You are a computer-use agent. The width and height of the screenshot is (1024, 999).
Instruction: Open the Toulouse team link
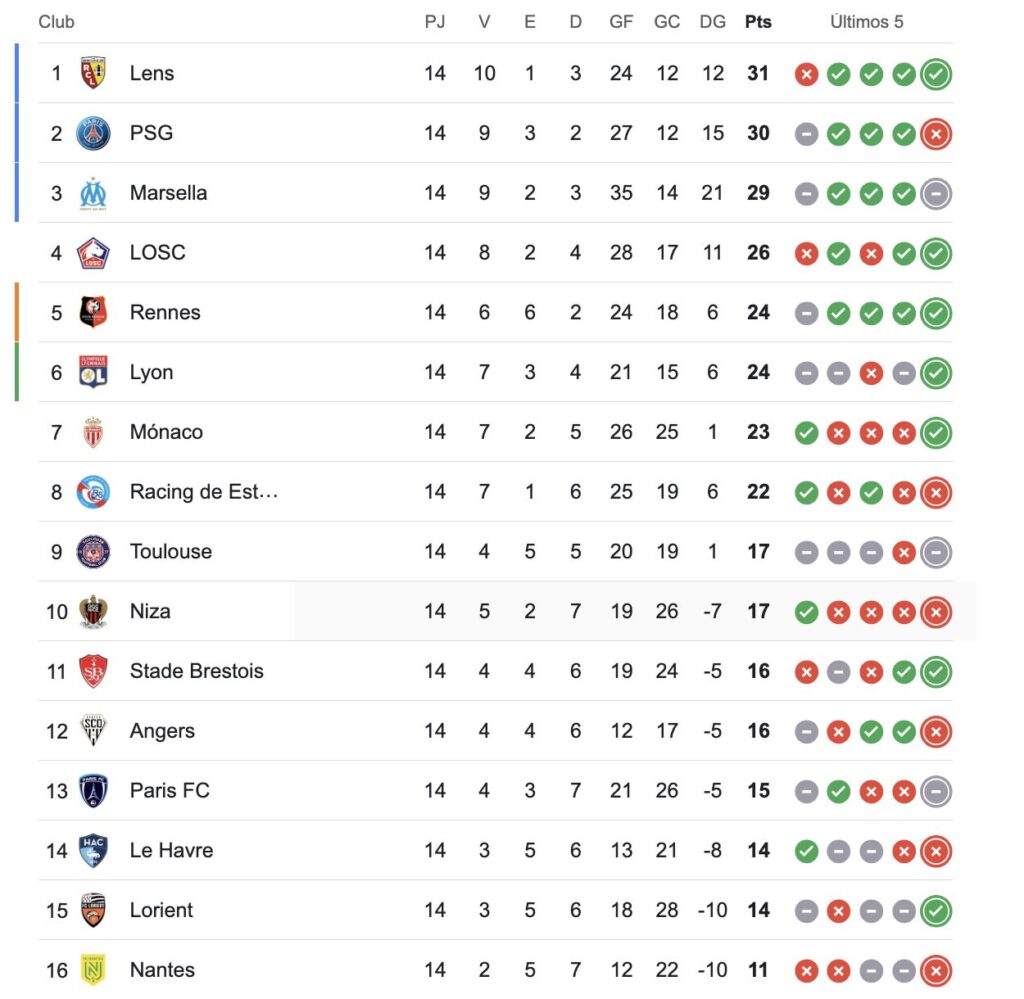click(x=171, y=551)
